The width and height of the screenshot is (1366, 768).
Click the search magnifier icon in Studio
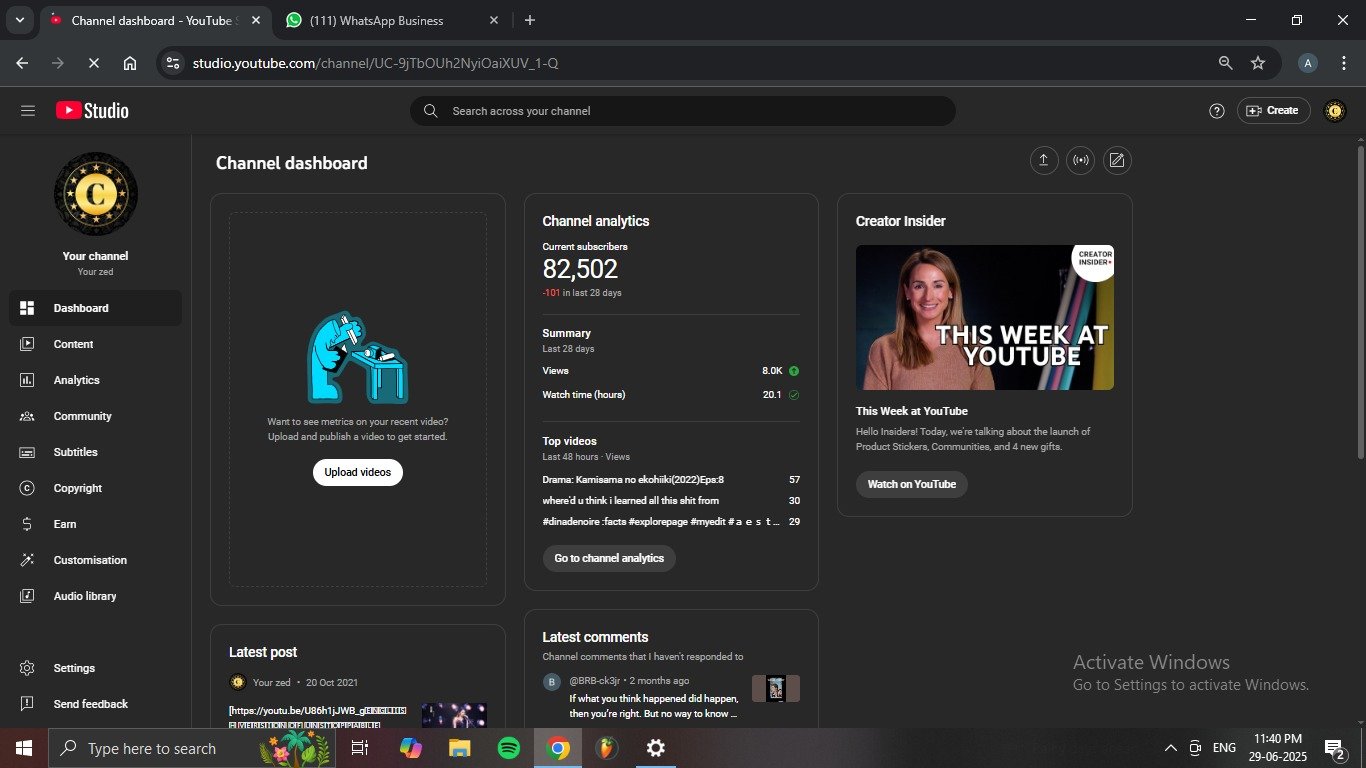coord(430,111)
